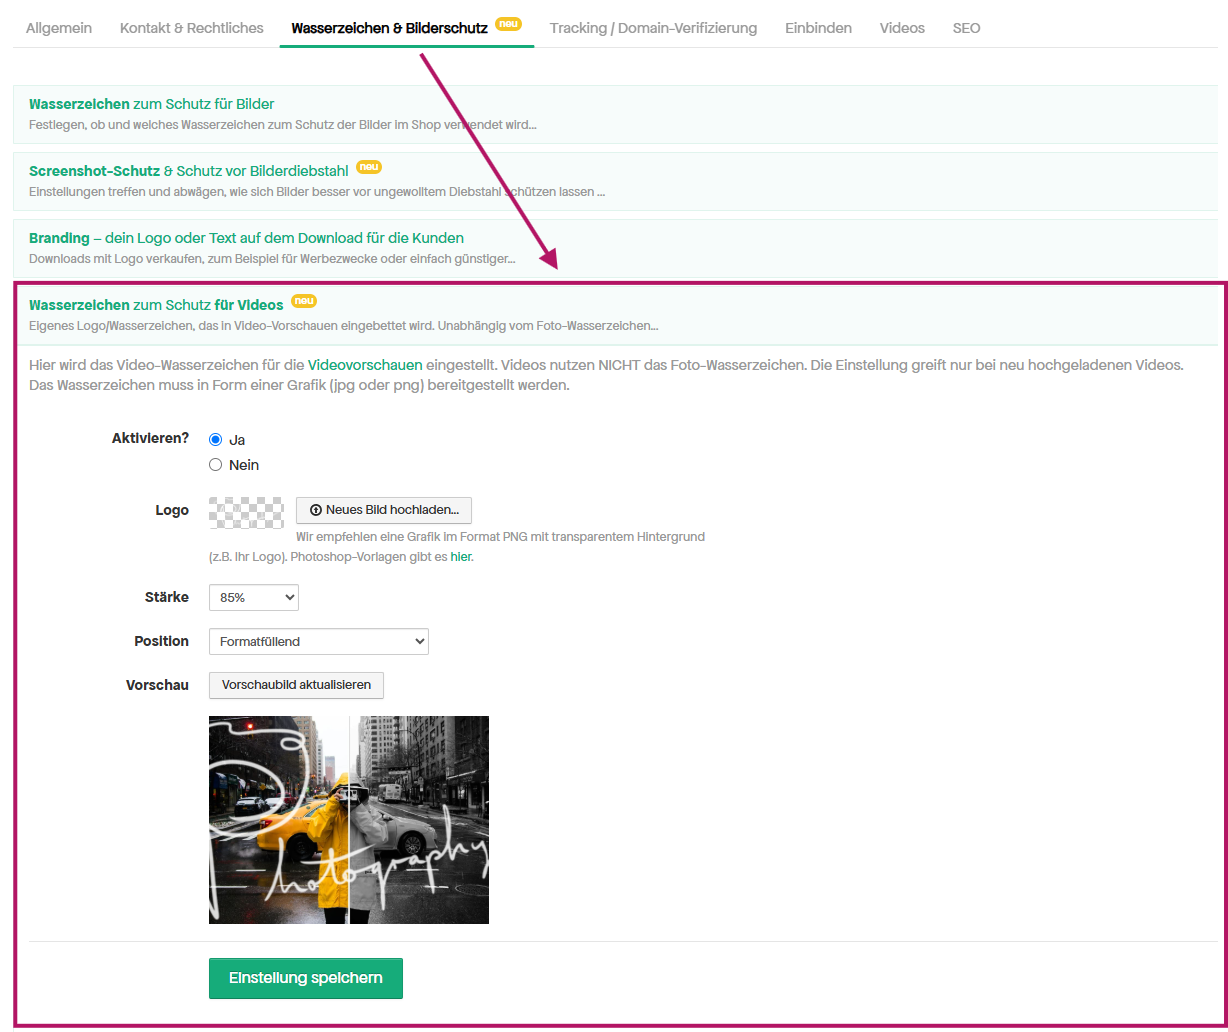Screen dimensions: 1228x1032
Task: Expand Screenshot-Schutz & Bilderdiebstahl section
Action: coord(615,181)
